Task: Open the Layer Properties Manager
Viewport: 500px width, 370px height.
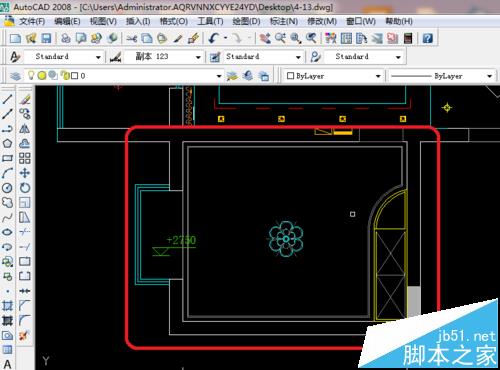Action: [x=15, y=76]
